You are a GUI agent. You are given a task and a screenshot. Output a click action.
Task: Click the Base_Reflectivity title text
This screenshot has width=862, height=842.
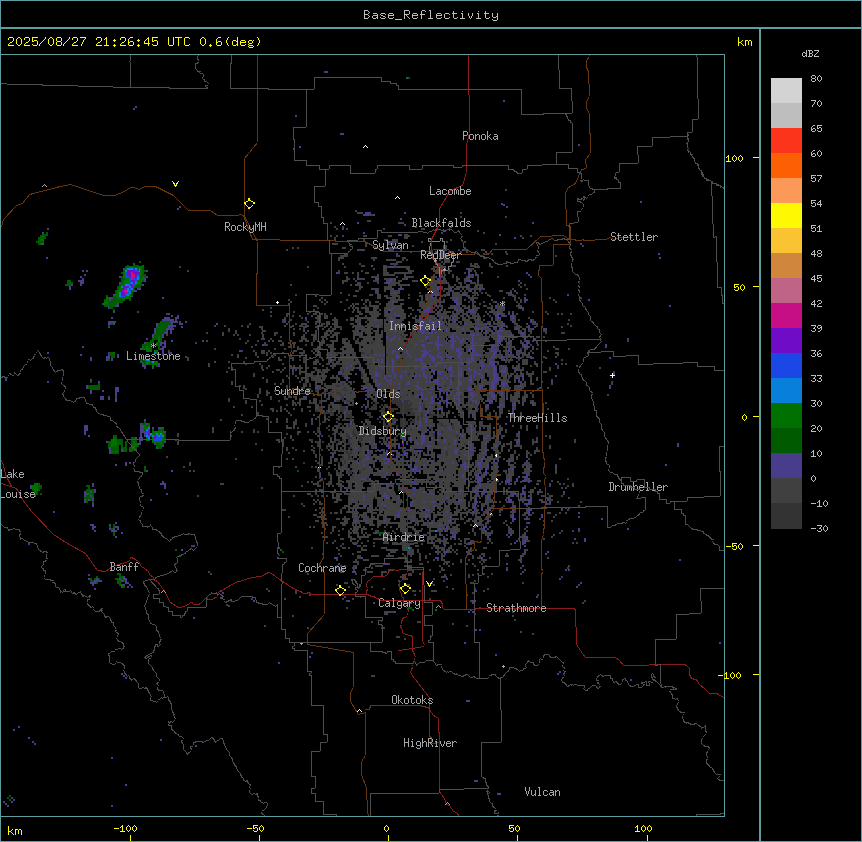pos(431,15)
